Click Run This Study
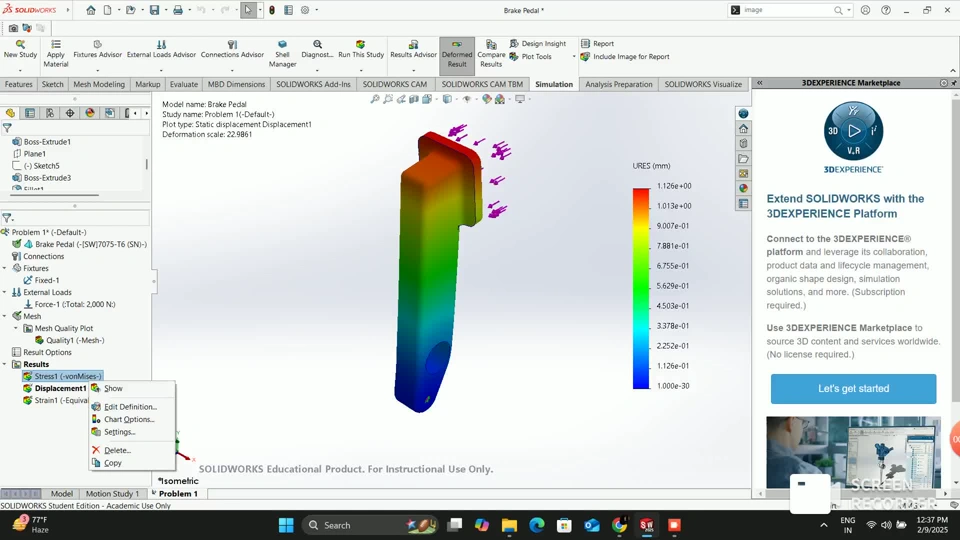The width and height of the screenshot is (960, 540). (361, 50)
